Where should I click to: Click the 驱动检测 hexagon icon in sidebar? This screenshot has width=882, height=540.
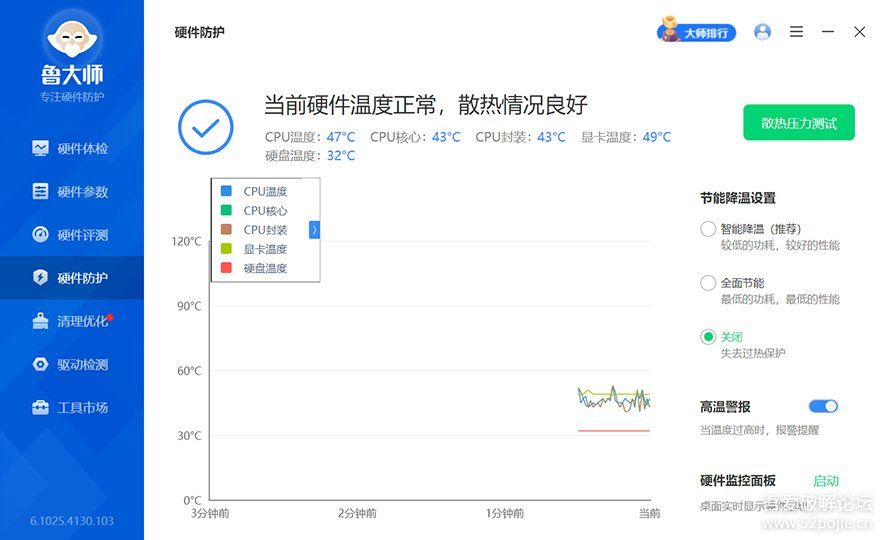click(x=40, y=364)
